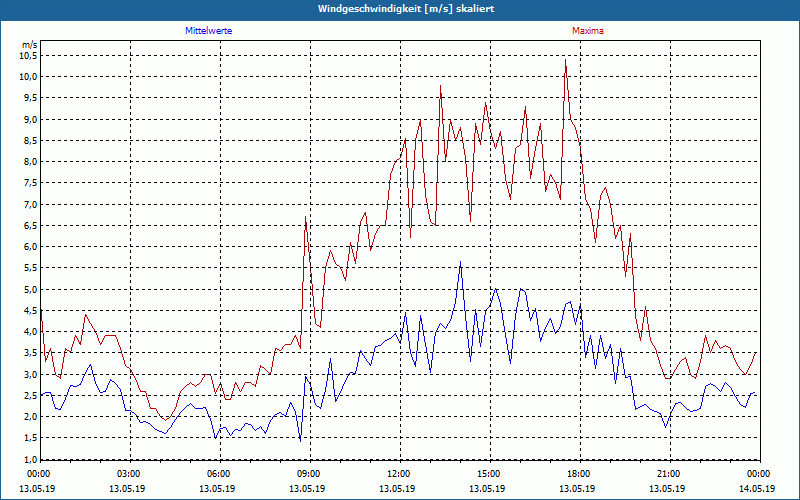Click the y-axis value '1,5'

click(31, 438)
